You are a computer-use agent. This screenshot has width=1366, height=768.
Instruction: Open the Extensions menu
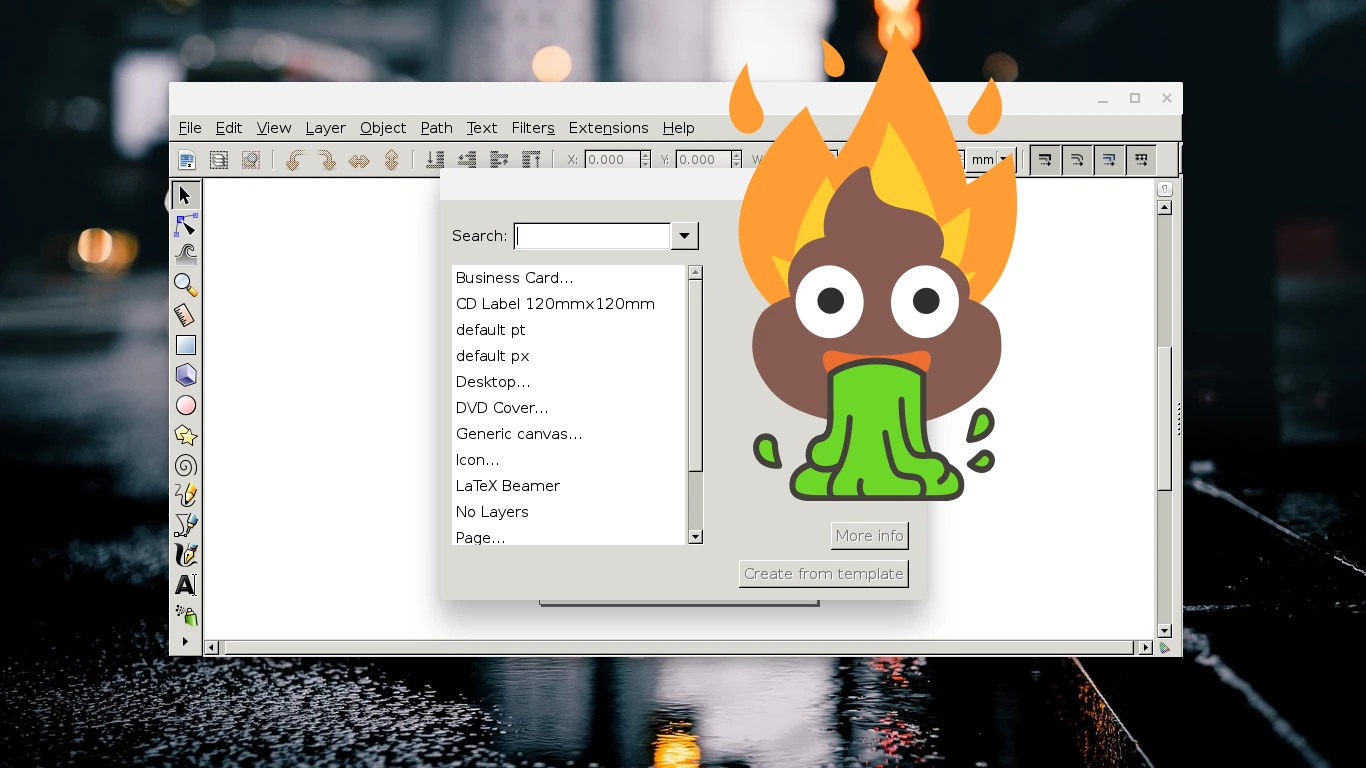[x=608, y=128]
